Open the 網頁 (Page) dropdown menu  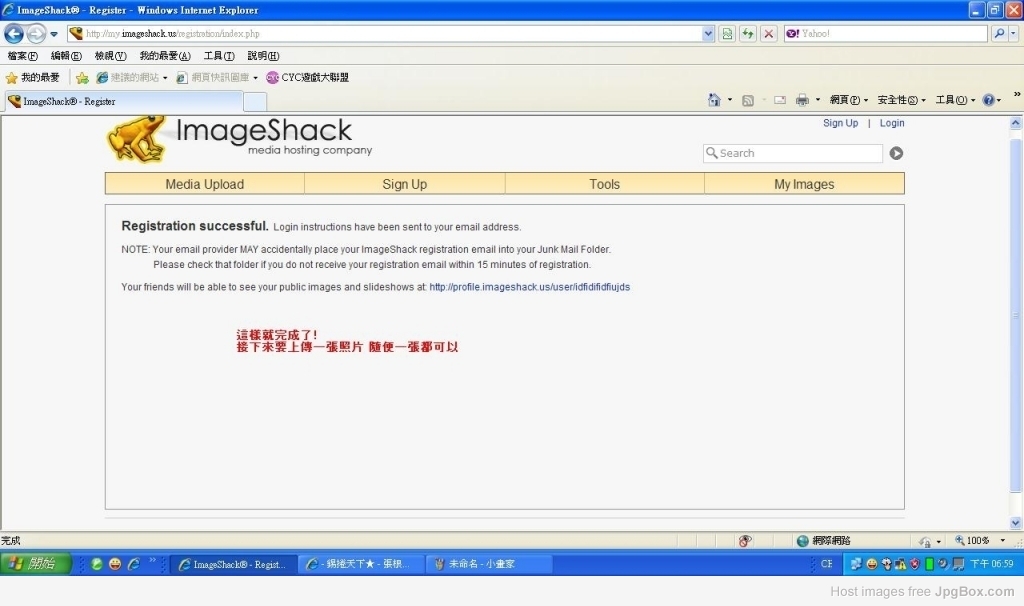(848, 100)
